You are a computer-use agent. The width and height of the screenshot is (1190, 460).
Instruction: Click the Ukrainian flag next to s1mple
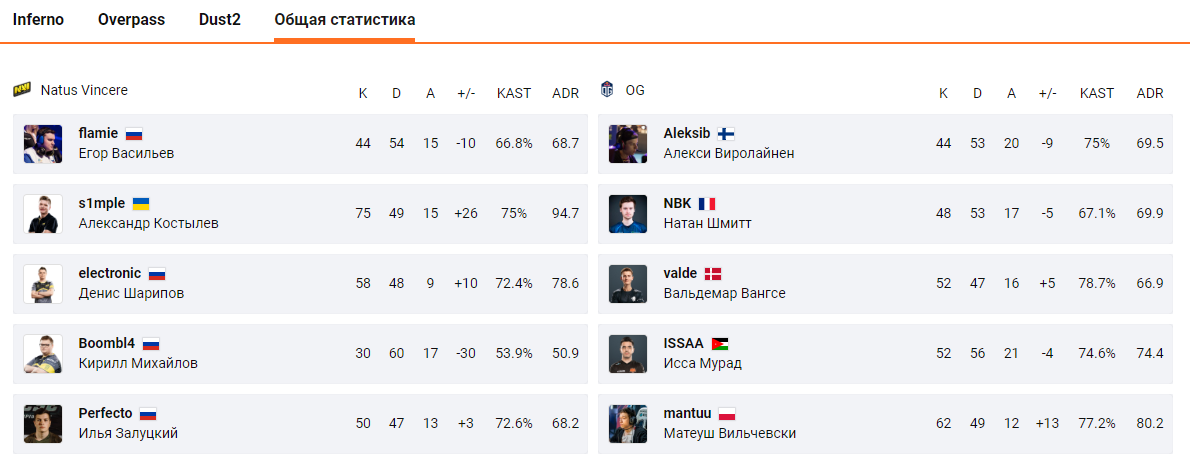pyautogui.click(x=141, y=203)
